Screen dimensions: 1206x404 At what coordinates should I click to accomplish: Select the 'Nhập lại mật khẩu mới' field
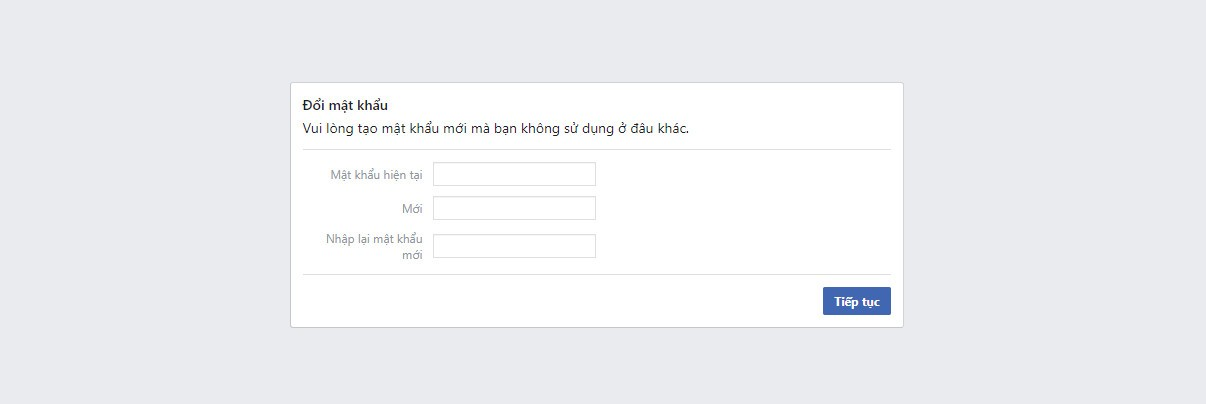(x=514, y=246)
